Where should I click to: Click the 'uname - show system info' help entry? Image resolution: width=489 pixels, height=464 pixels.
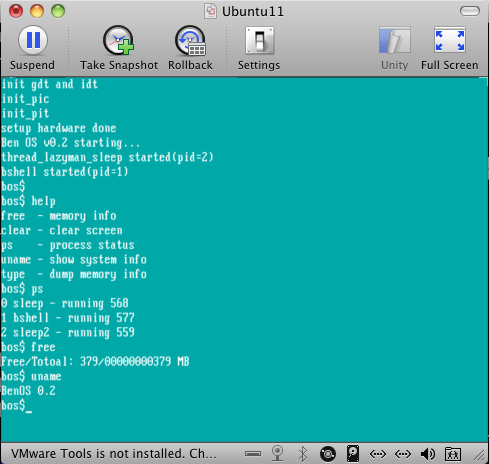click(x=74, y=260)
